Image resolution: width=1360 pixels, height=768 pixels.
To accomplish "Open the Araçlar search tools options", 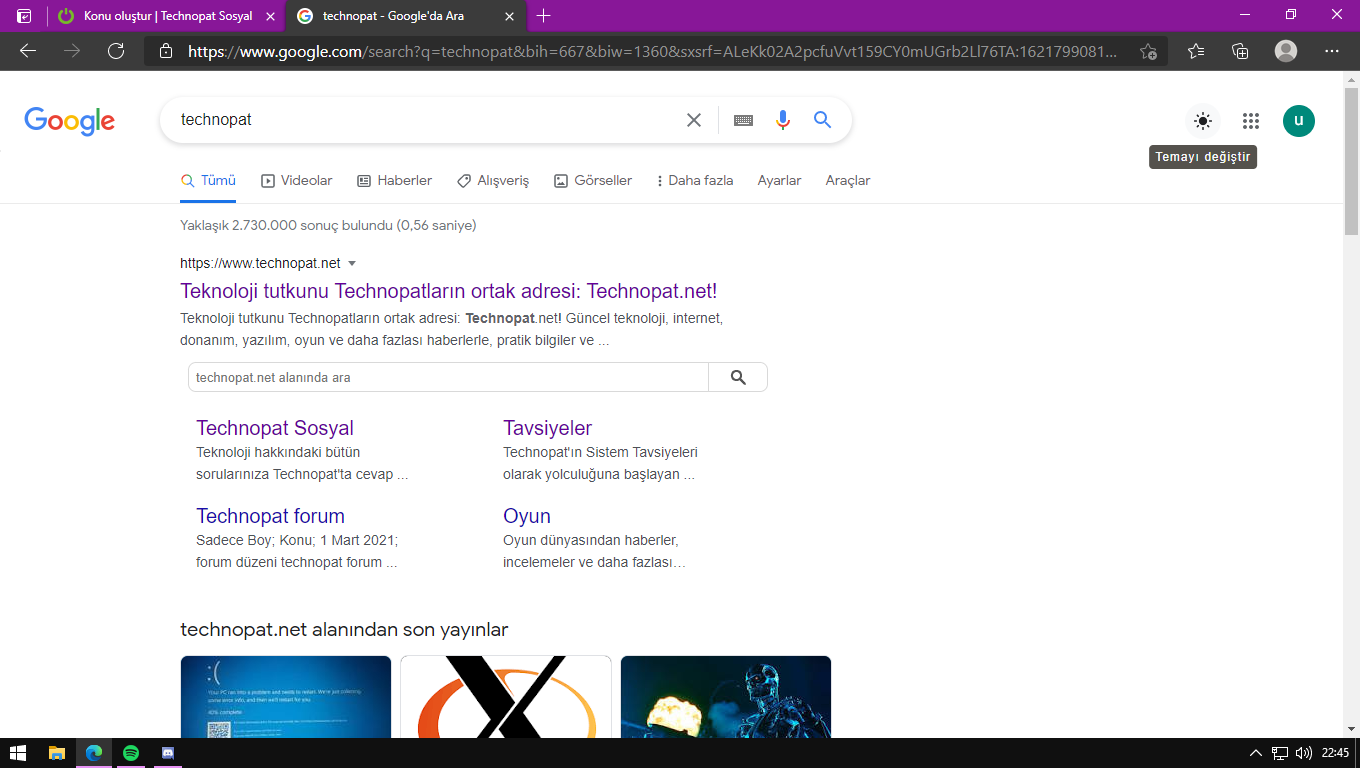I will pyautogui.click(x=848, y=181).
